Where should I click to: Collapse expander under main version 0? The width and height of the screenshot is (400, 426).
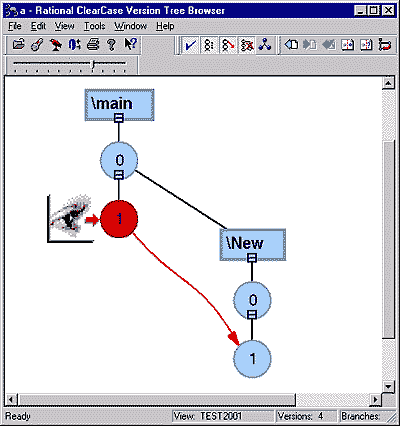pos(119,175)
